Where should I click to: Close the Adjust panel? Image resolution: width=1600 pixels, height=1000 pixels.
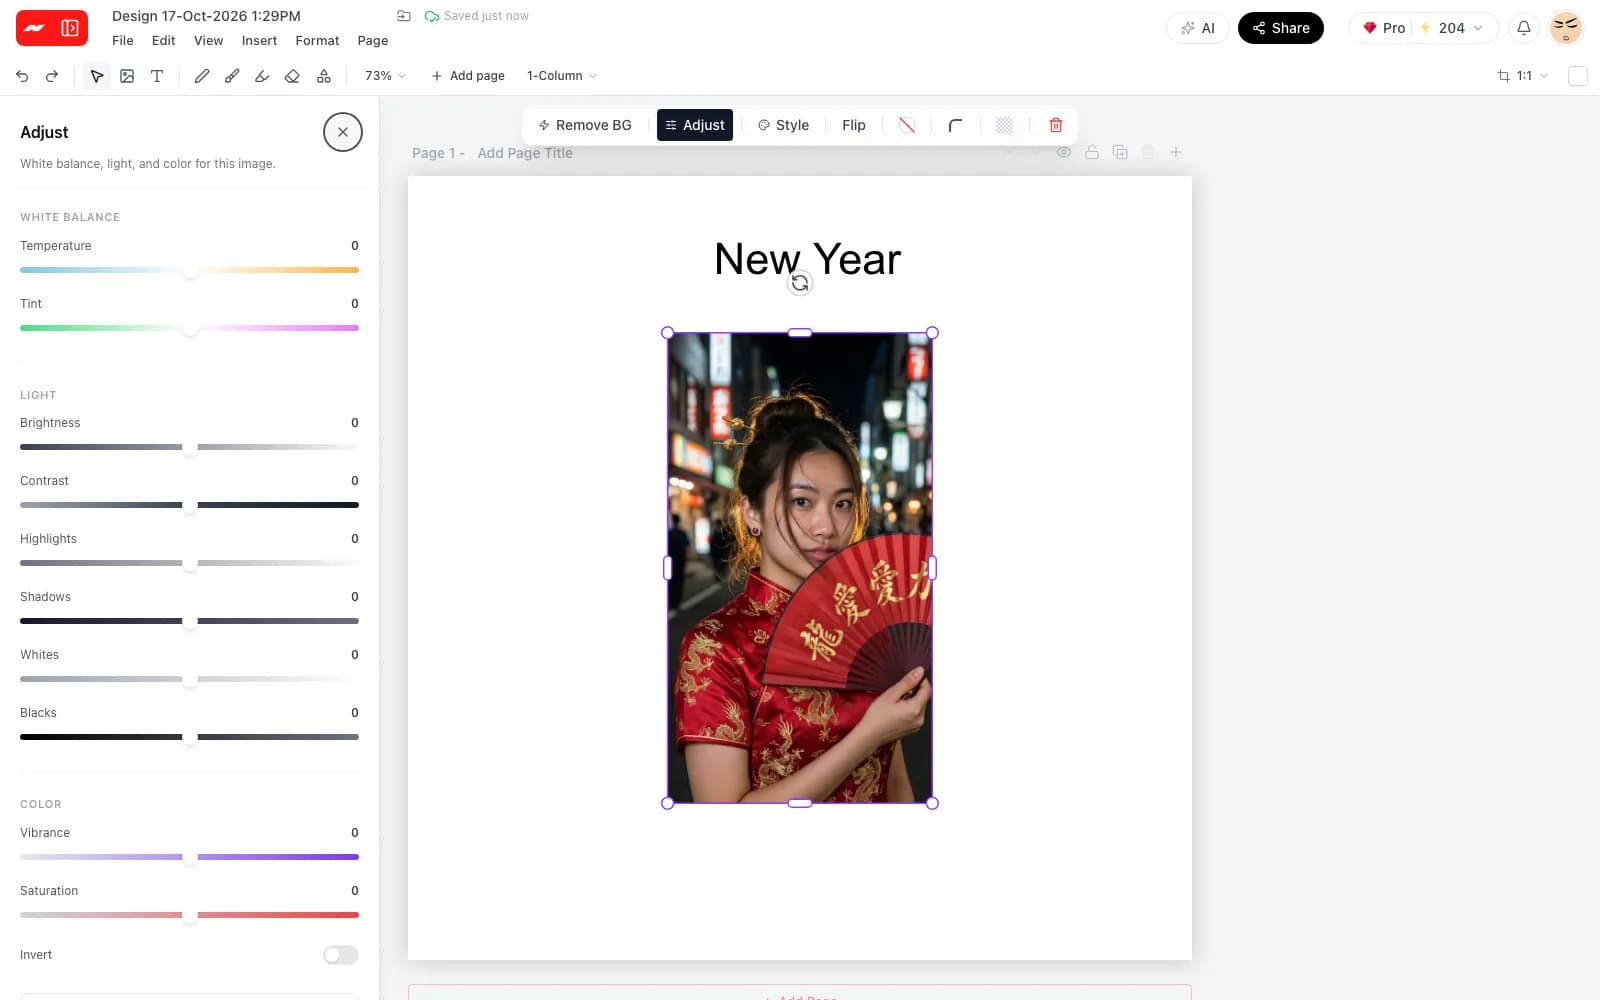[343, 132]
